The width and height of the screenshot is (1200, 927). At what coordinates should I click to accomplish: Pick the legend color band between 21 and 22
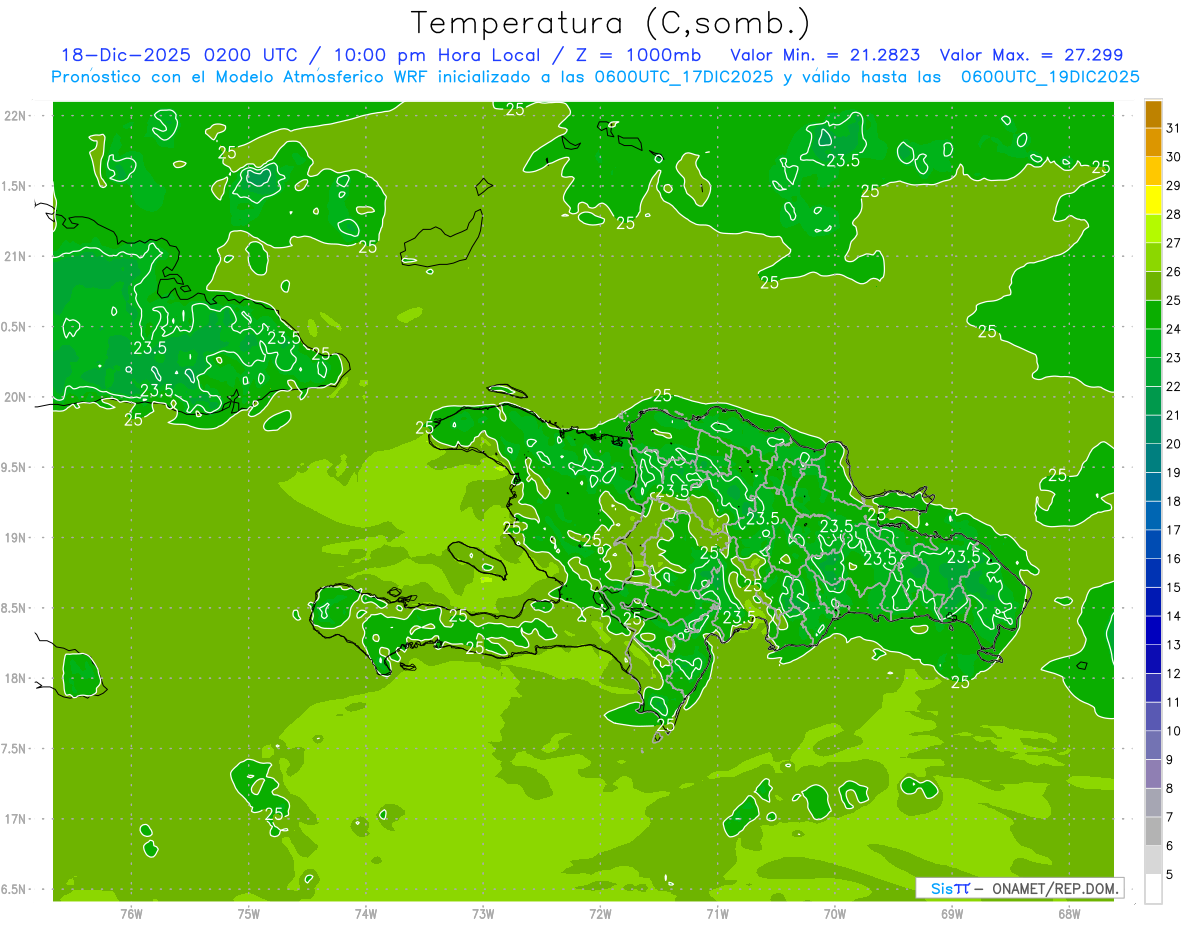pyautogui.click(x=1153, y=401)
